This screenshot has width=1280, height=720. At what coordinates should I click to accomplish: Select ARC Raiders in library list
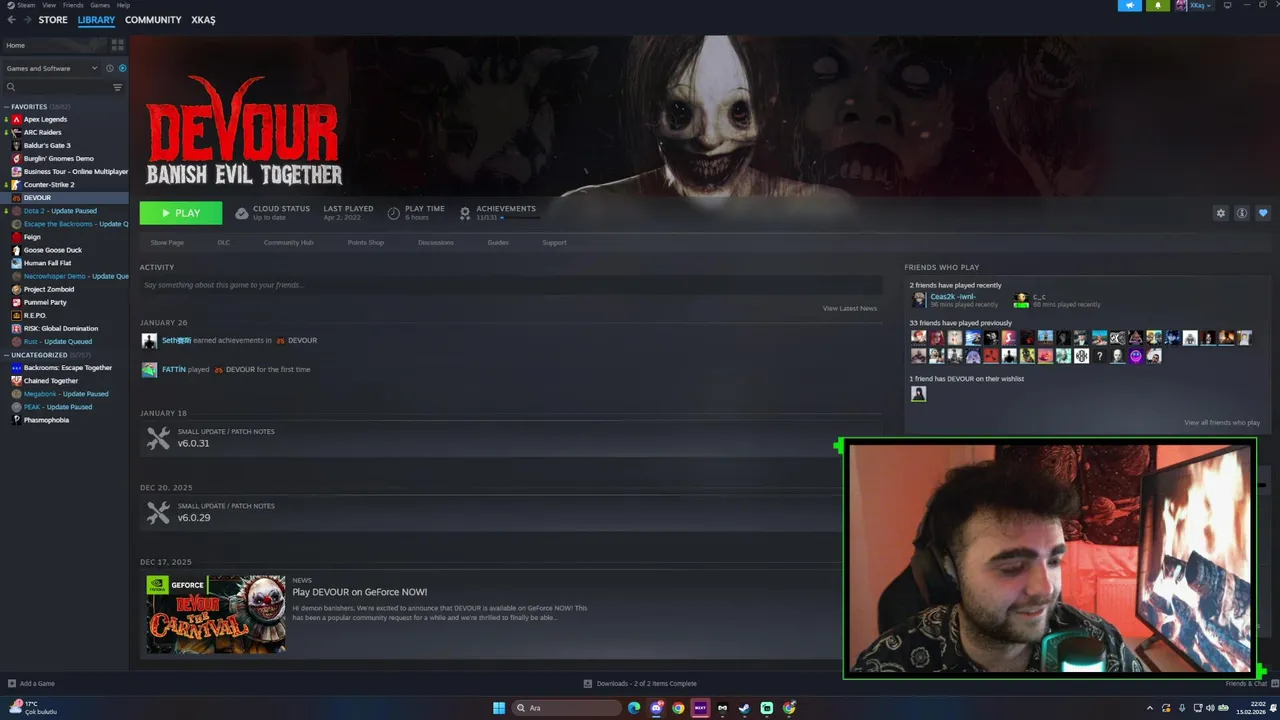42,132
